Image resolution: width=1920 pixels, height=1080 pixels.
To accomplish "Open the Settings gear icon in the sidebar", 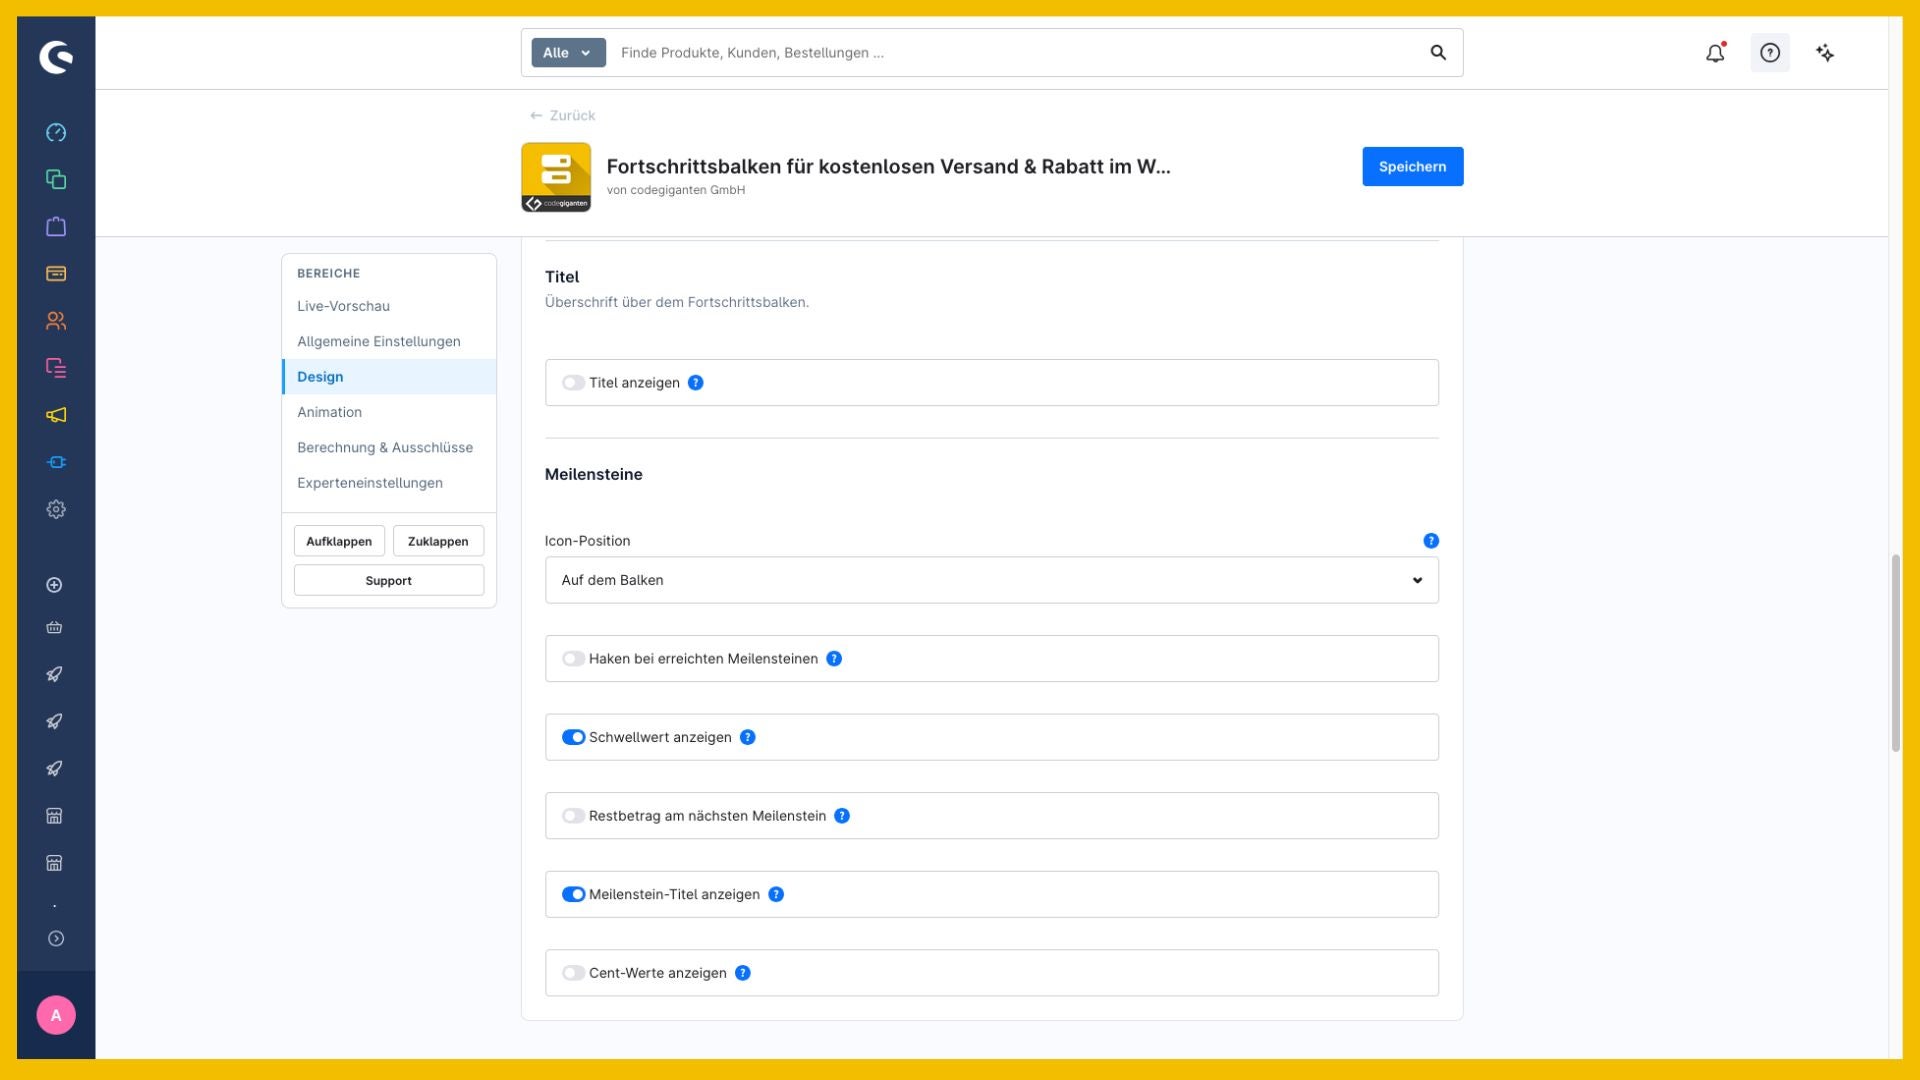I will tap(56, 509).
